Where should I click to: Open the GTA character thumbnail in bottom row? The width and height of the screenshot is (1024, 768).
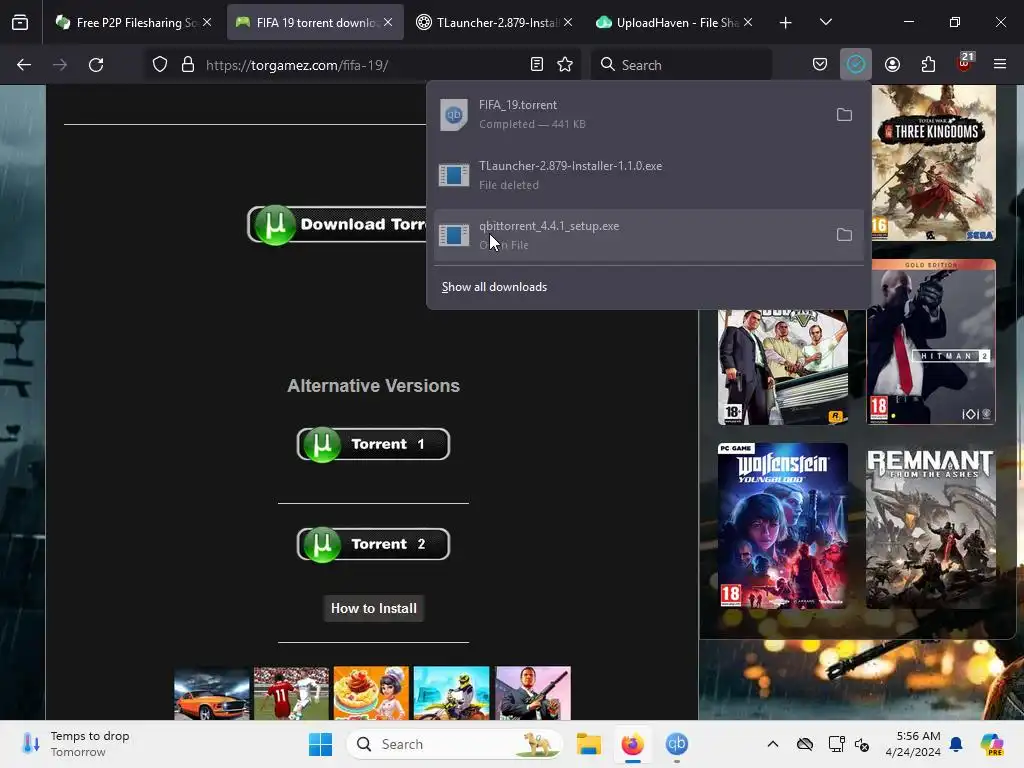(532, 693)
